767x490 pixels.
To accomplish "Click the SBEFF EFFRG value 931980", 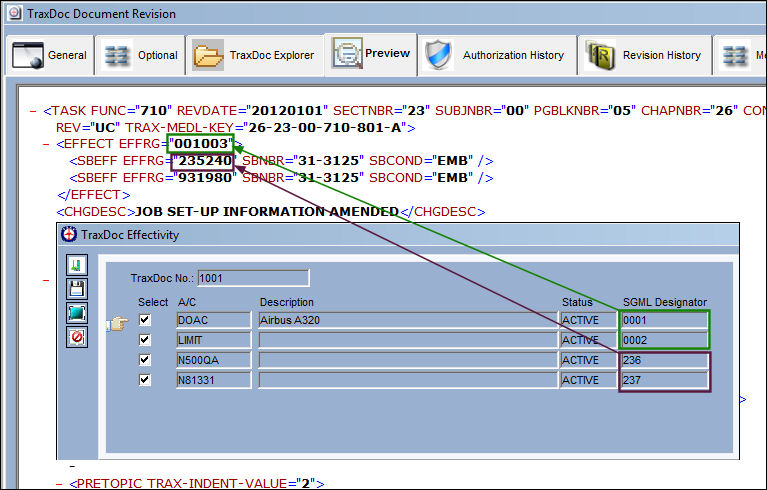I will [x=205, y=178].
